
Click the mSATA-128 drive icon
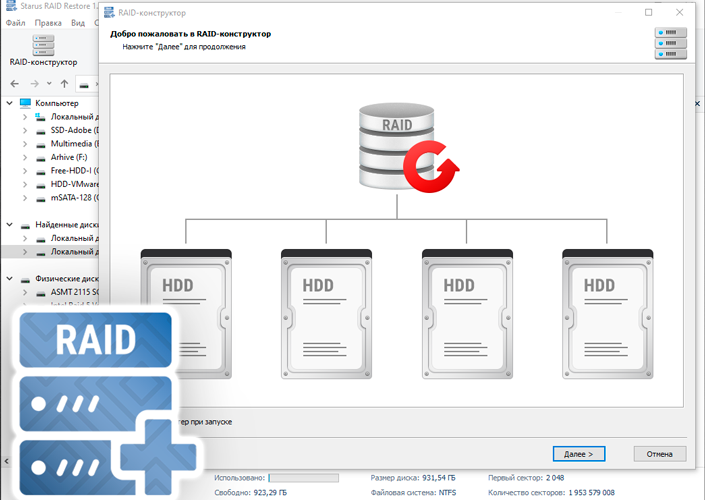[41, 199]
